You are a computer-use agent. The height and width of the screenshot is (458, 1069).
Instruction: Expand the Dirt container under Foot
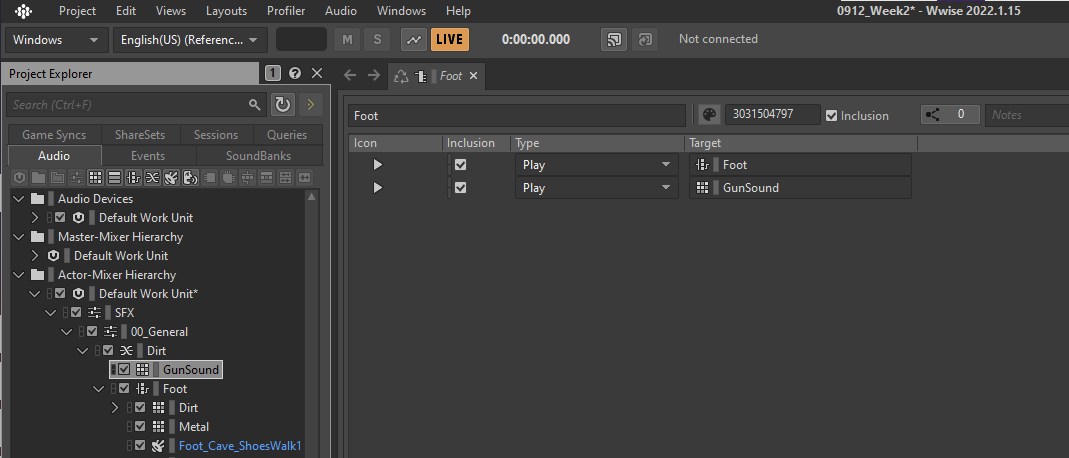115,408
